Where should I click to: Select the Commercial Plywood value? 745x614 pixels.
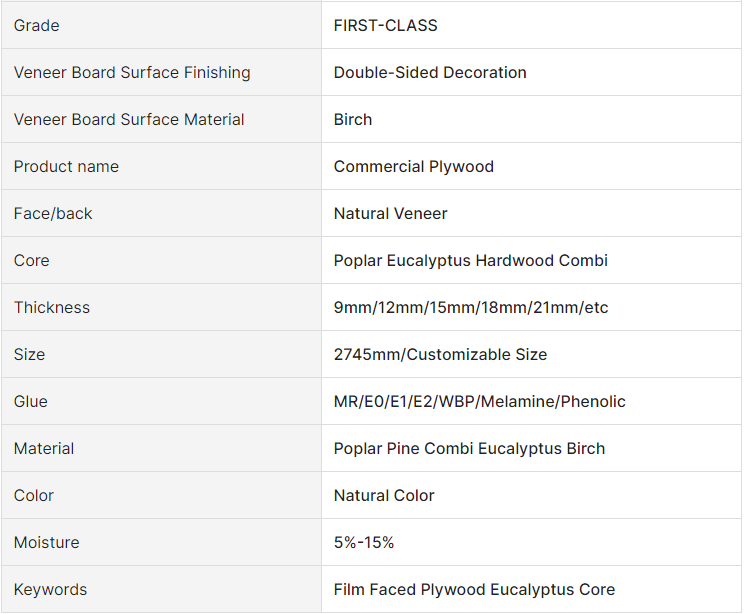(x=414, y=167)
